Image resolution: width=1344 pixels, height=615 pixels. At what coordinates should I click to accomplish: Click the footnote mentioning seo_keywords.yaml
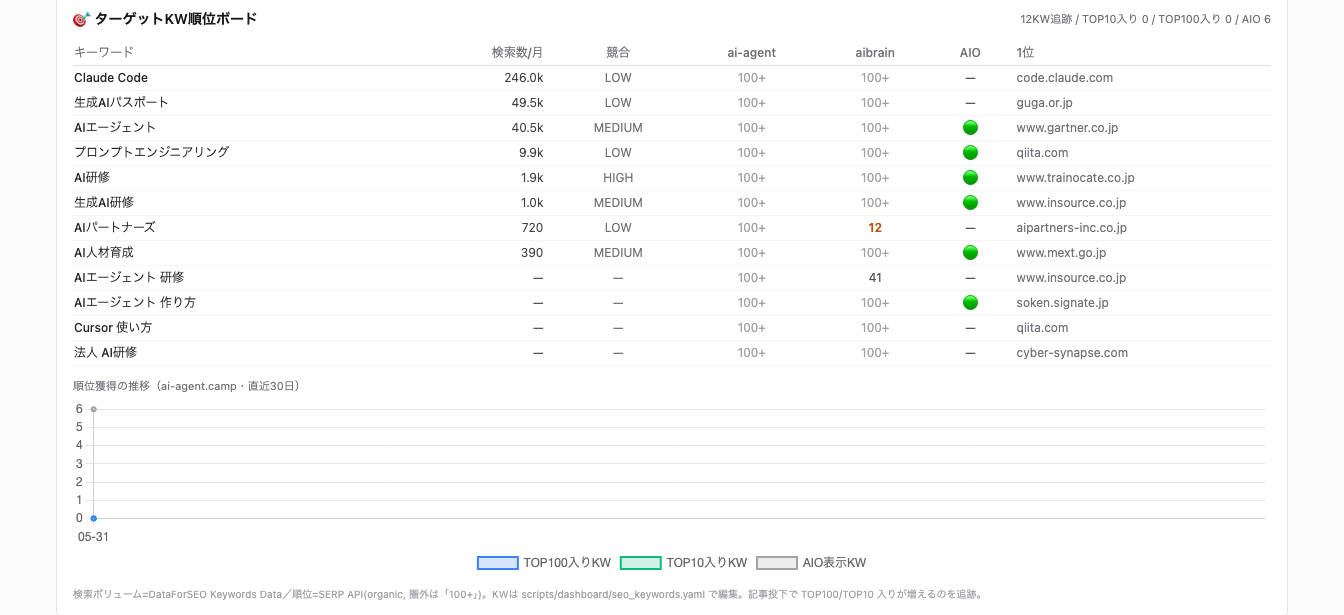(528, 594)
